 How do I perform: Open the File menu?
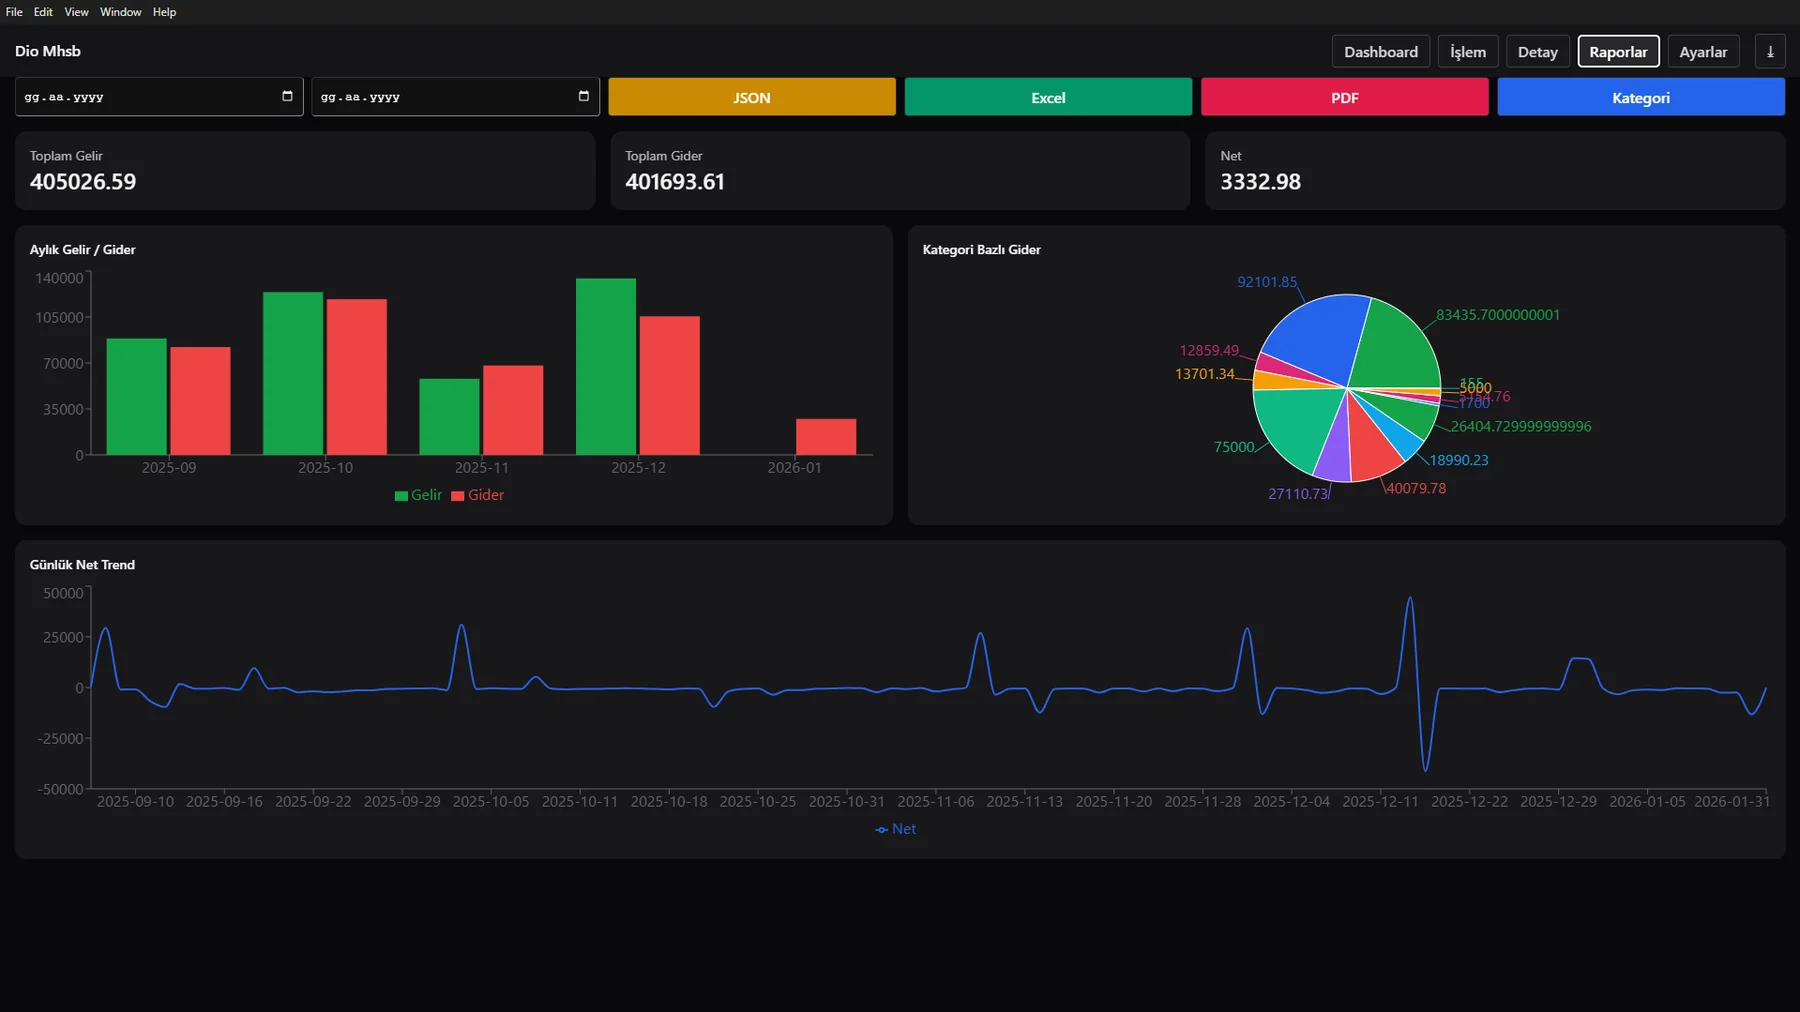pos(14,12)
